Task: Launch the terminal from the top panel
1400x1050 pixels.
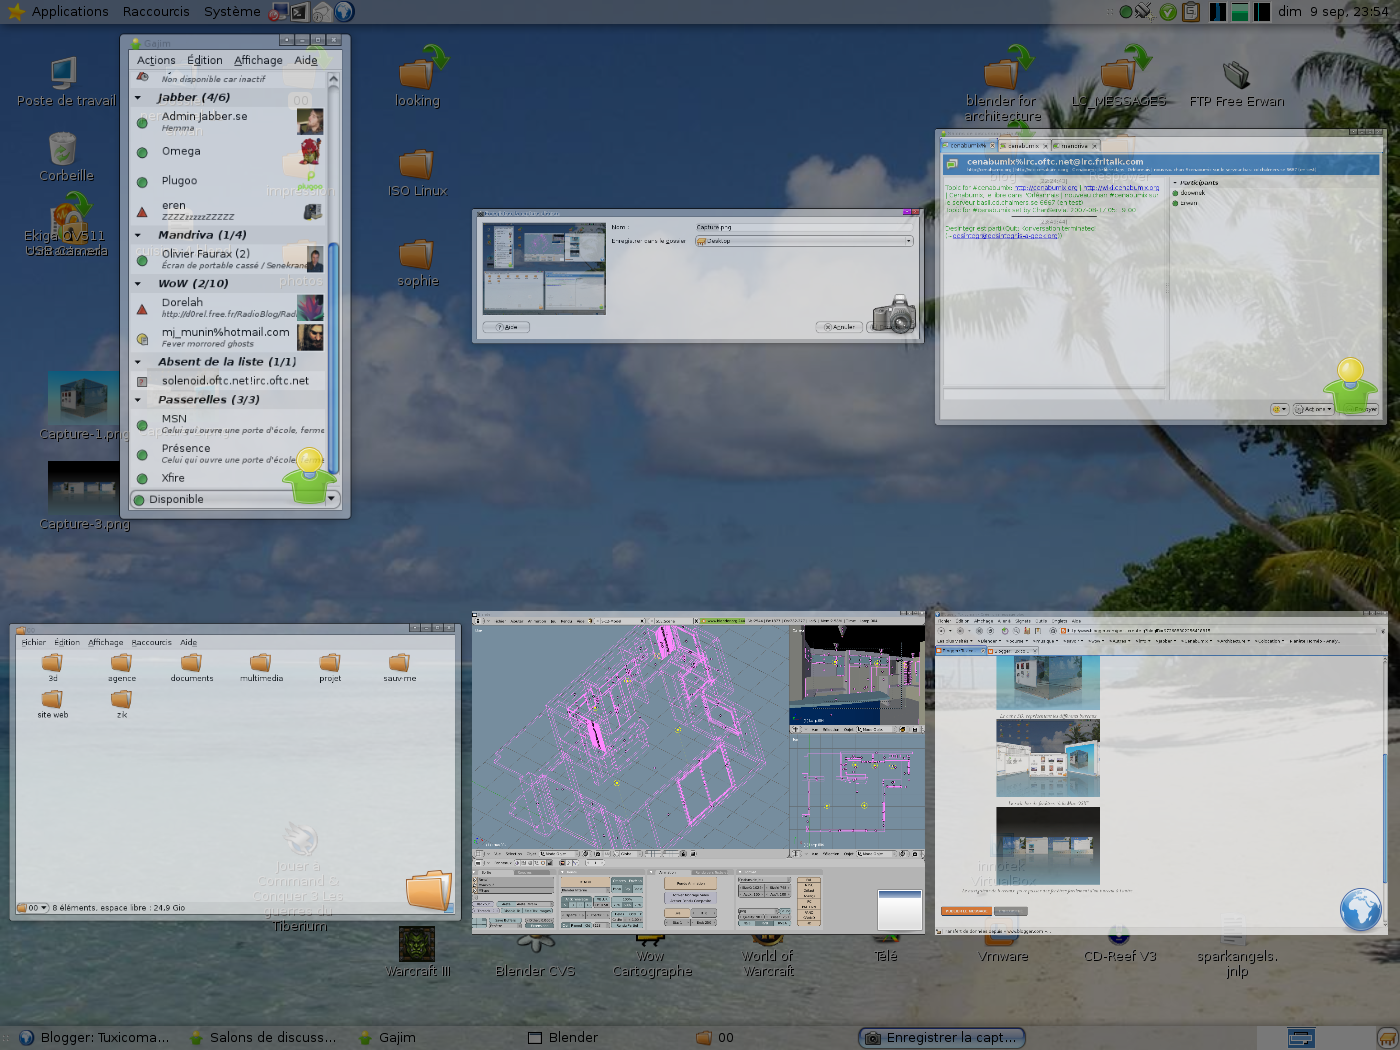Action: (x=299, y=12)
